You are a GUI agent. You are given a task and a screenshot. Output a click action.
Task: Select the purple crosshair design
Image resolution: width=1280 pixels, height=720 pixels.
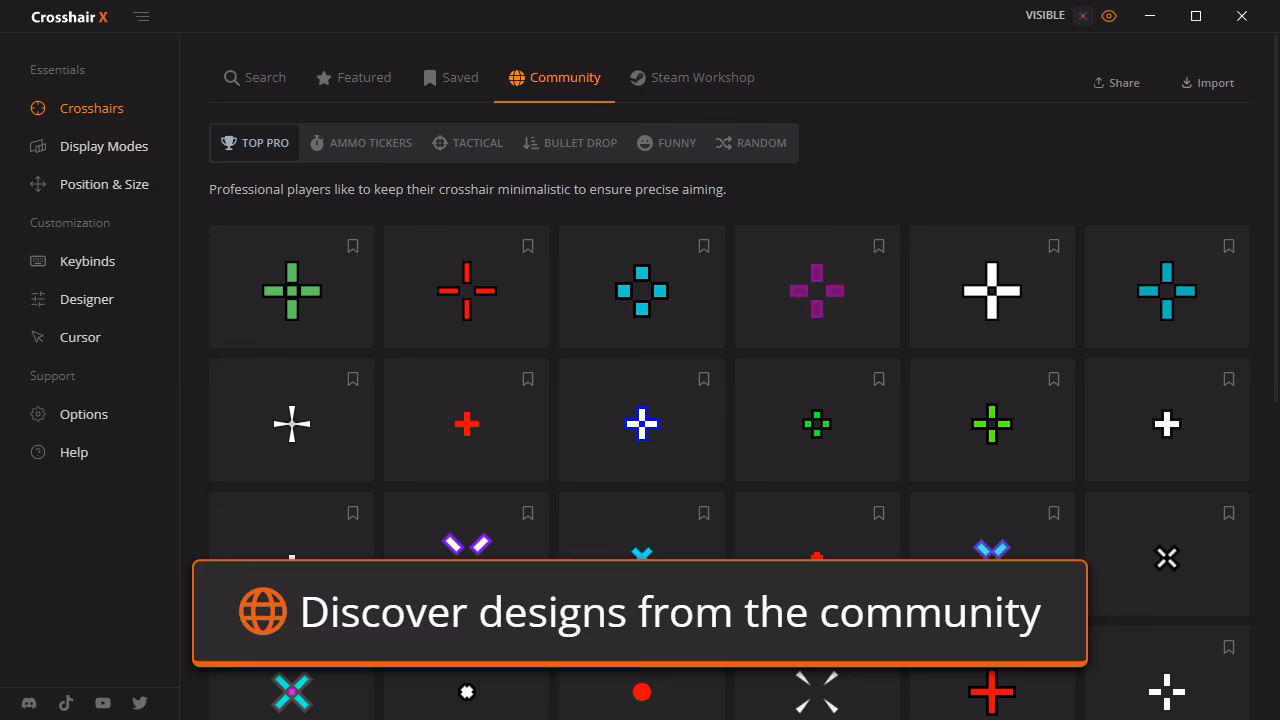pyautogui.click(x=817, y=291)
